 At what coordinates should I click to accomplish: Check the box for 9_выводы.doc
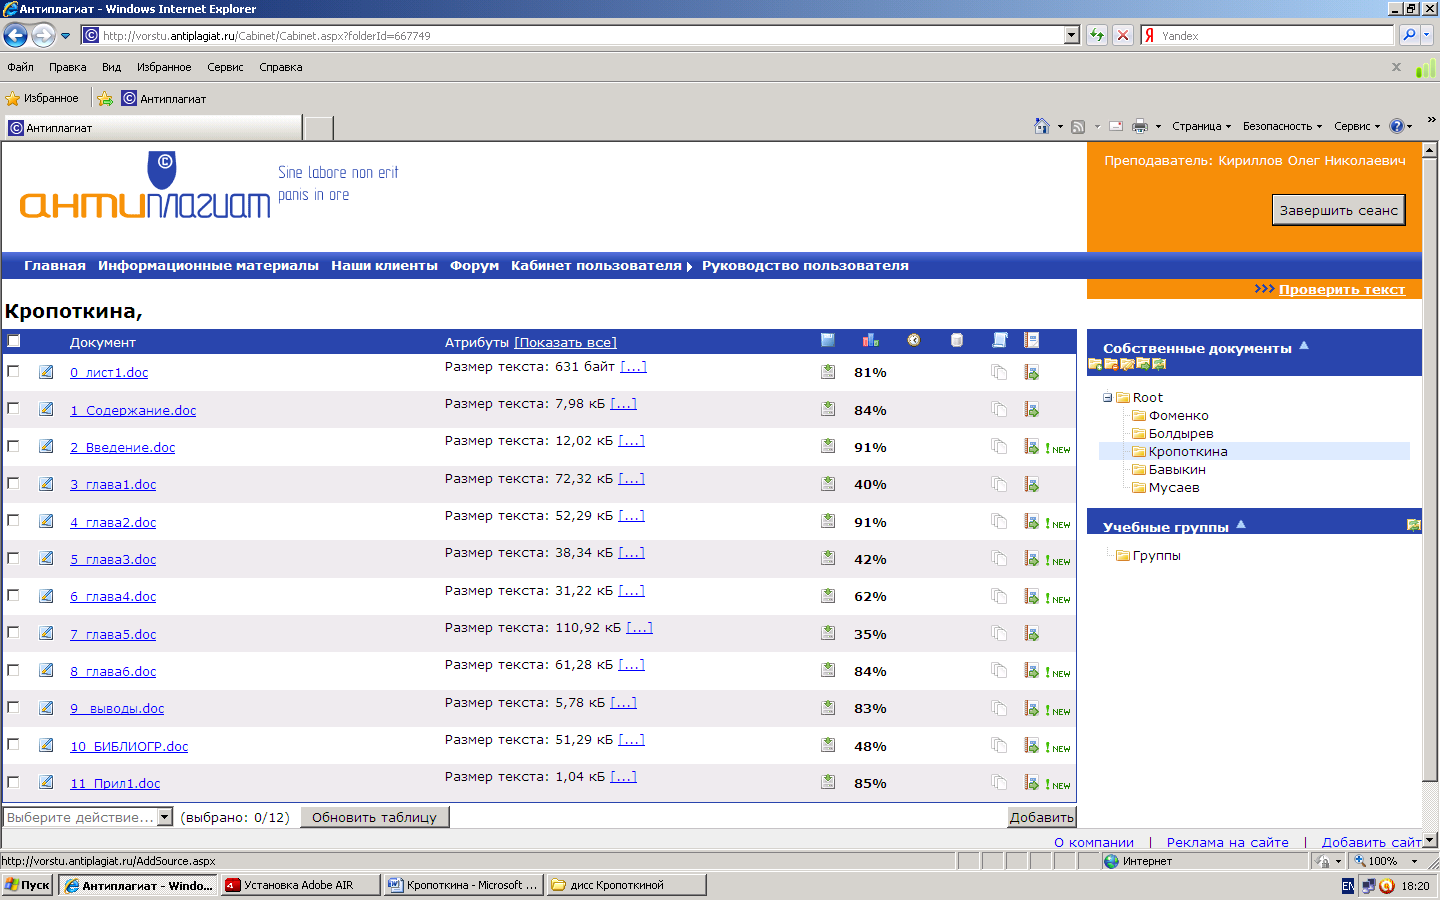click(x=14, y=707)
